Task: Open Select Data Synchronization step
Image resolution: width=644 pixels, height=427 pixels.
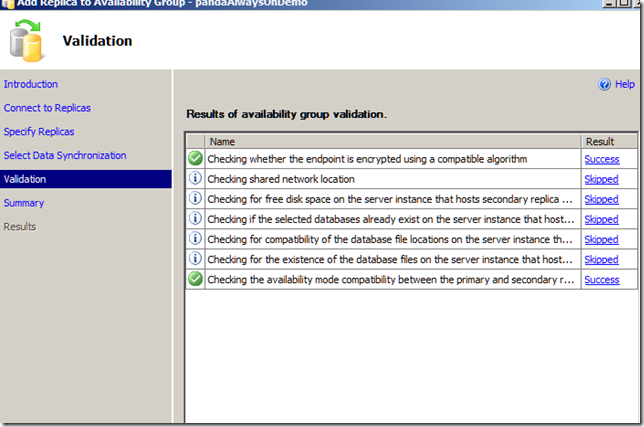Action: point(65,156)
